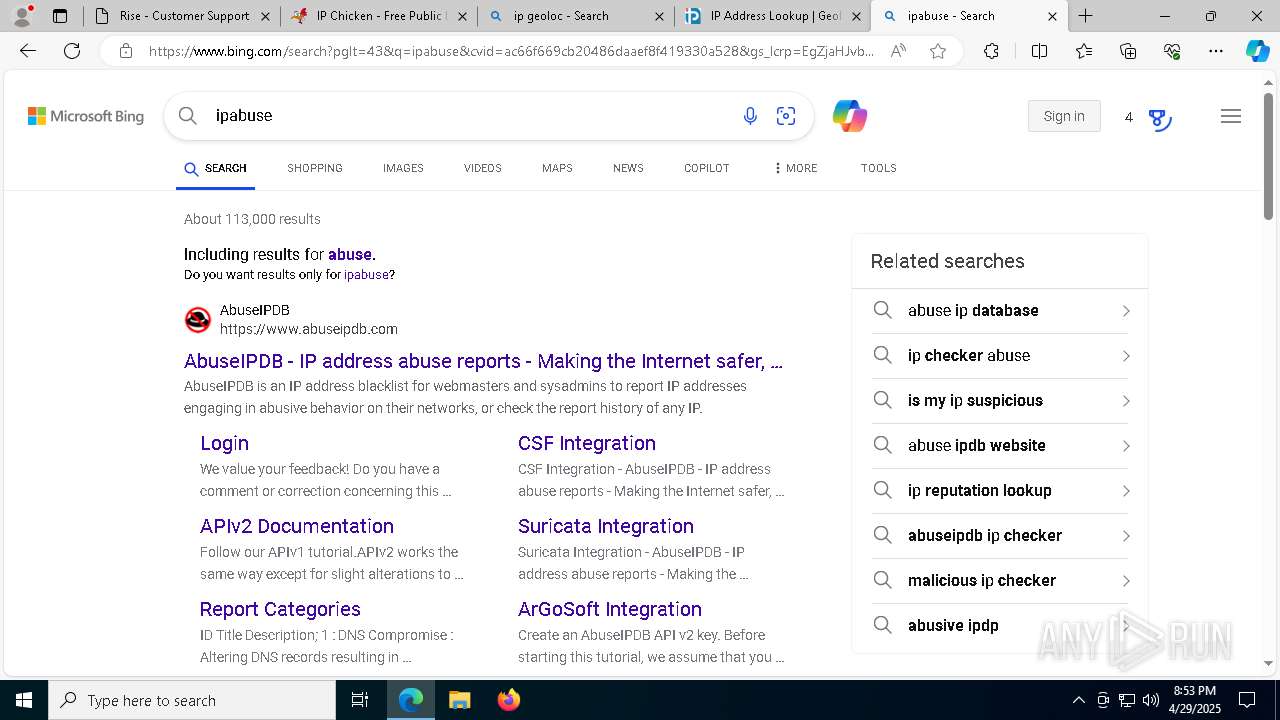This screenshot has width=1280, height=720.
Task: Click the page vertical scrollbar thumb
Action: [1268, 155]
